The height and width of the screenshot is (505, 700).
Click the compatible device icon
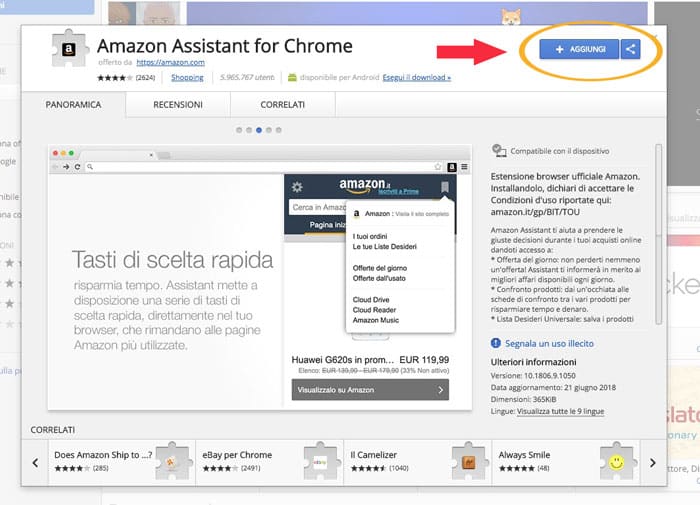point(499,150)
